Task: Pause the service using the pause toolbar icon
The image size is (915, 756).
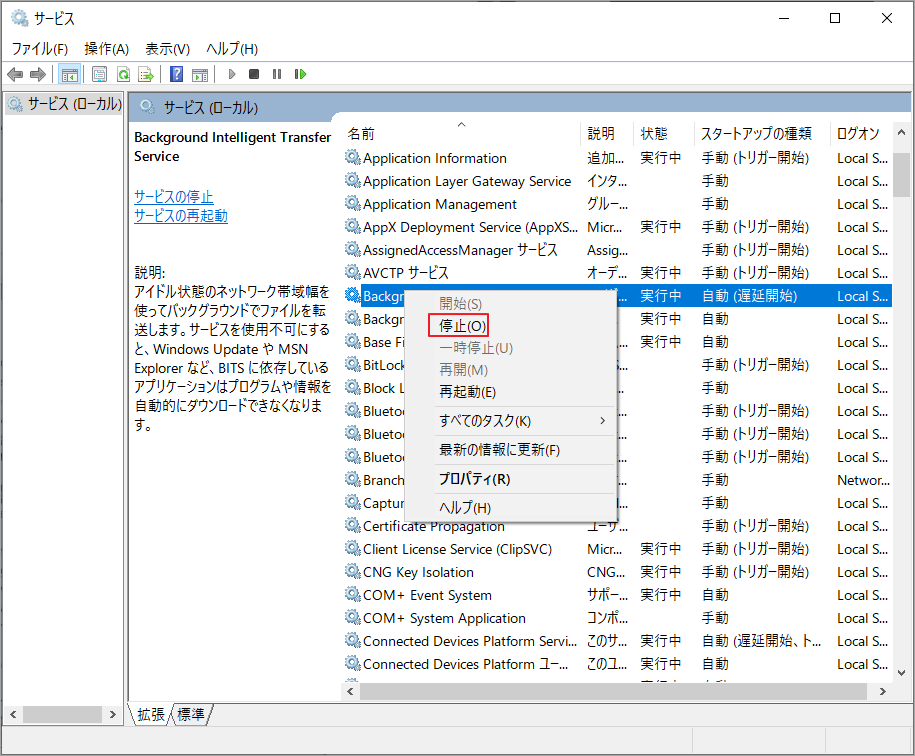Action: [x=277, y=73]
